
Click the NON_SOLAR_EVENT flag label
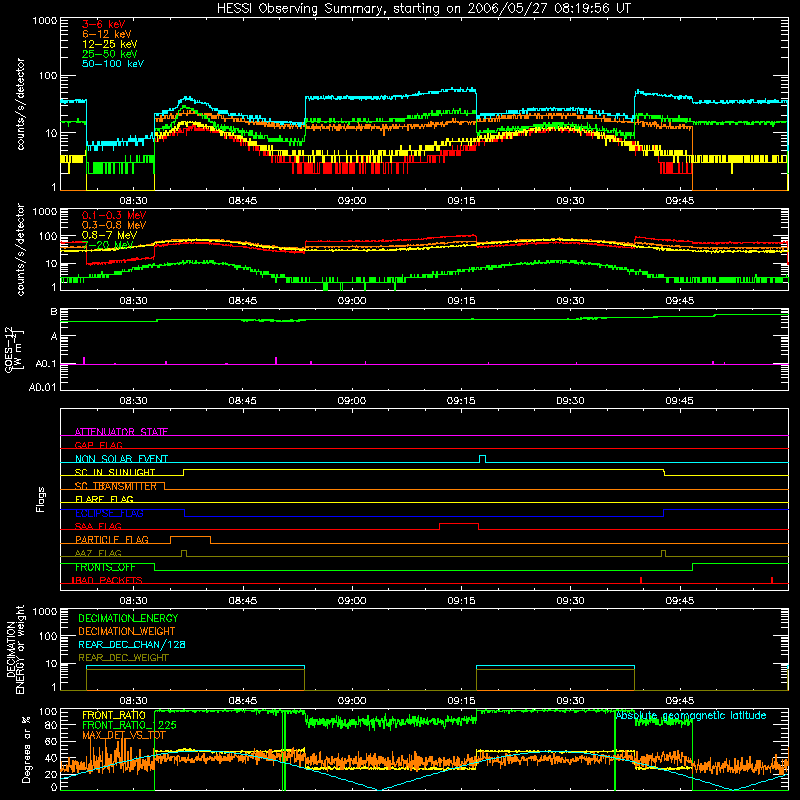(x=121, y=459)
